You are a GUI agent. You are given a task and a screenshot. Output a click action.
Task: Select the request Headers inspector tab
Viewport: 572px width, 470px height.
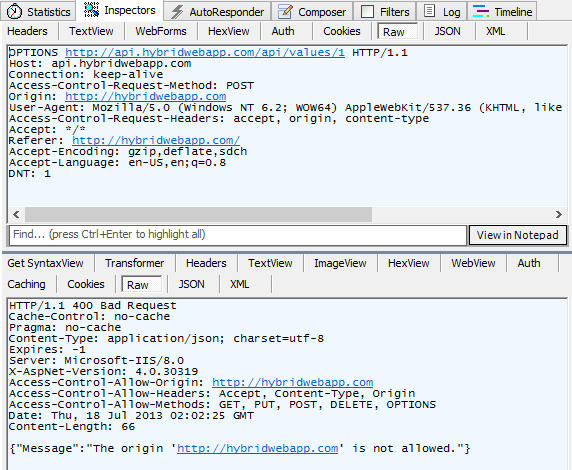click(27, 31)
